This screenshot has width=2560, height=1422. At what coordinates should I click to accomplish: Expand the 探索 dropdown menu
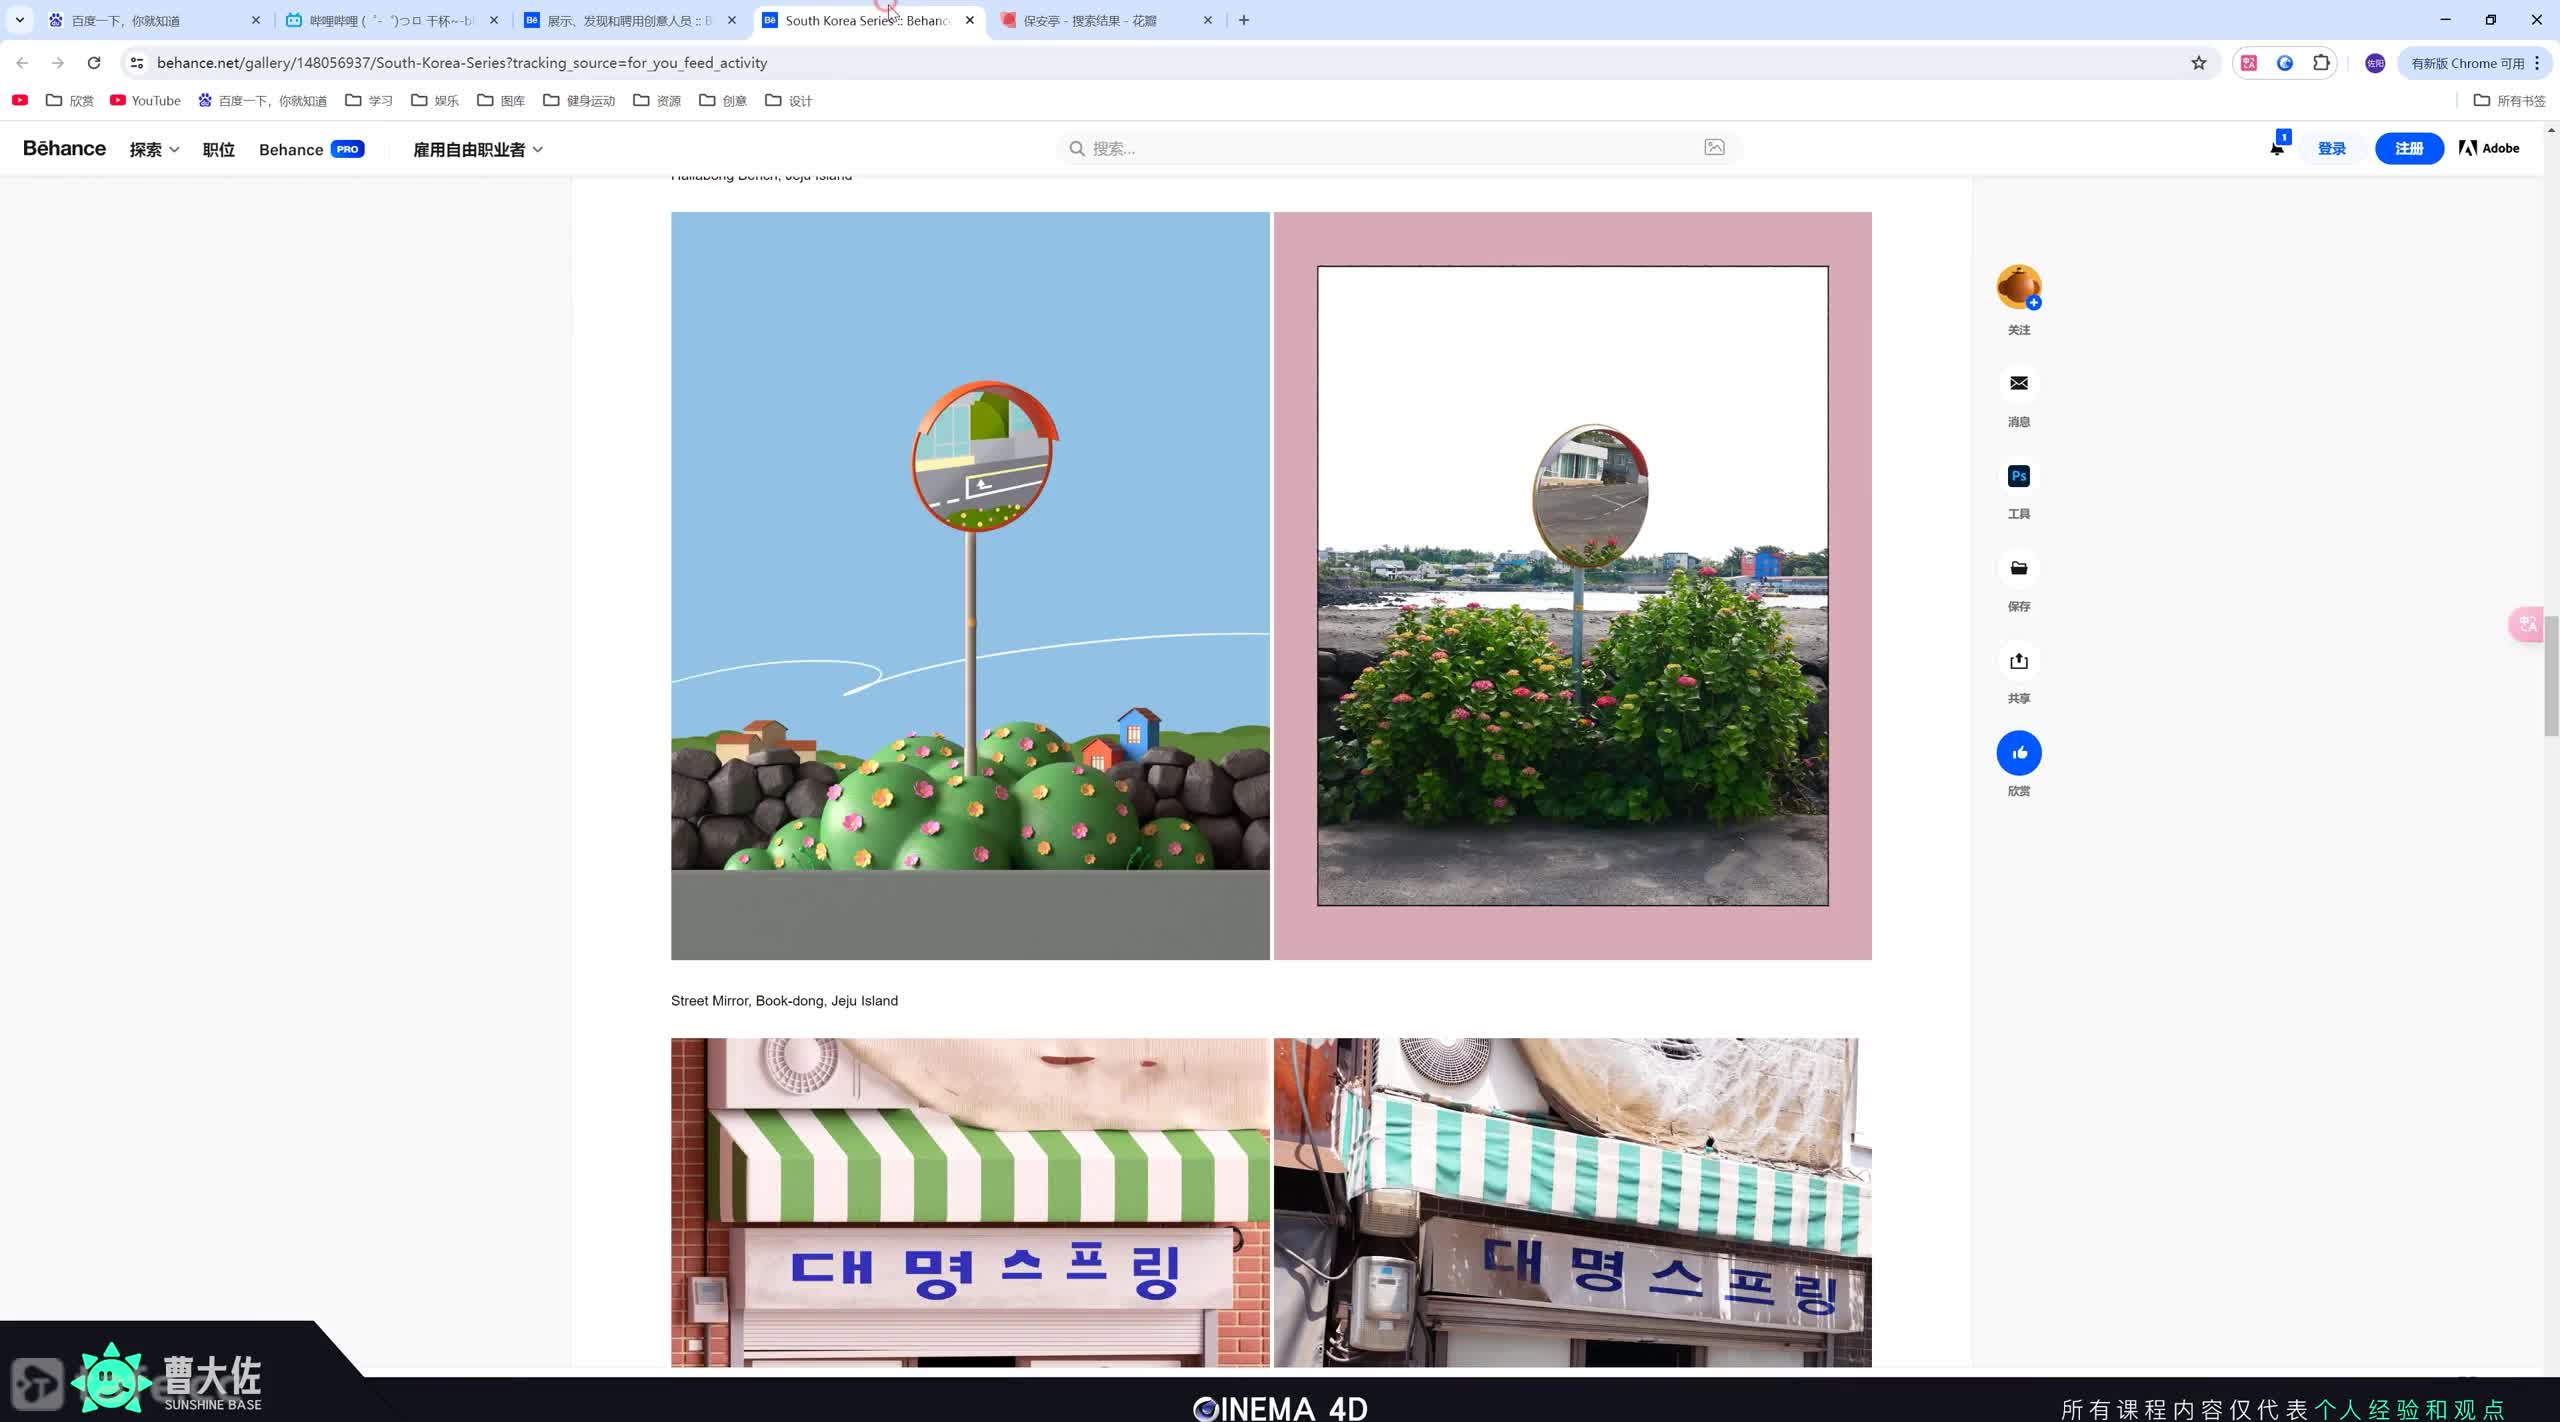point(154,149)
